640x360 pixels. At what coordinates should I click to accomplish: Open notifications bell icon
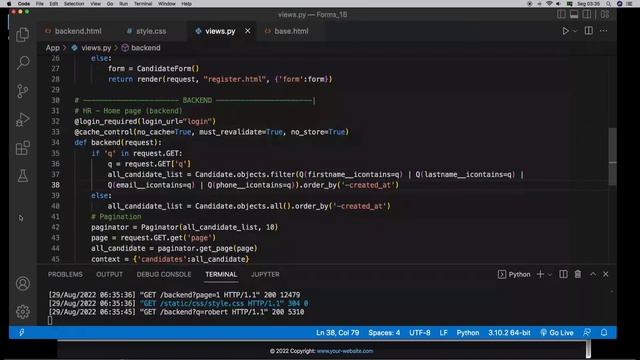coord(604,333)
